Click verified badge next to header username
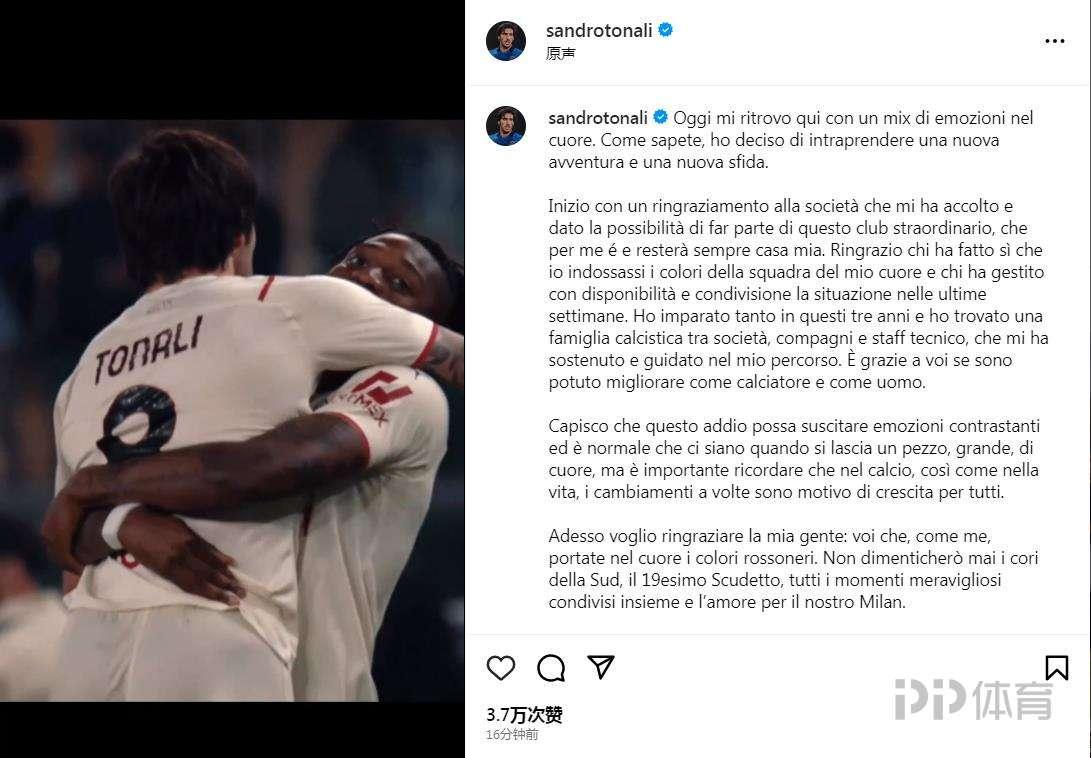 pos(665,30)
